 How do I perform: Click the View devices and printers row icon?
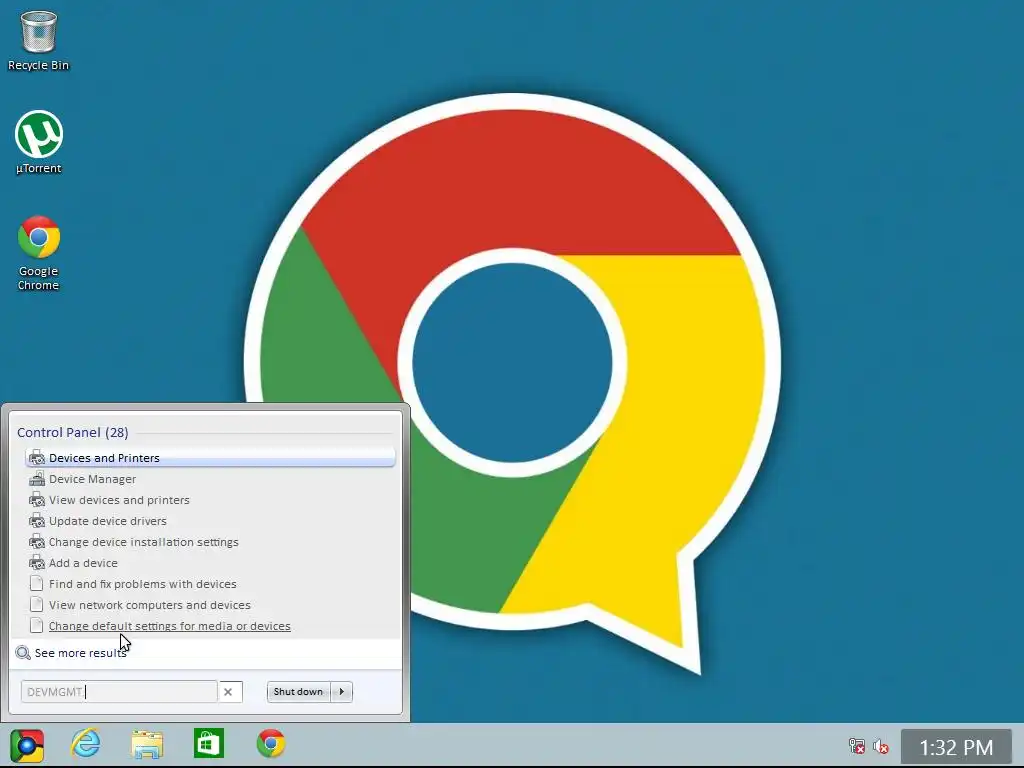pyautogui.click(x=37, y=500)
